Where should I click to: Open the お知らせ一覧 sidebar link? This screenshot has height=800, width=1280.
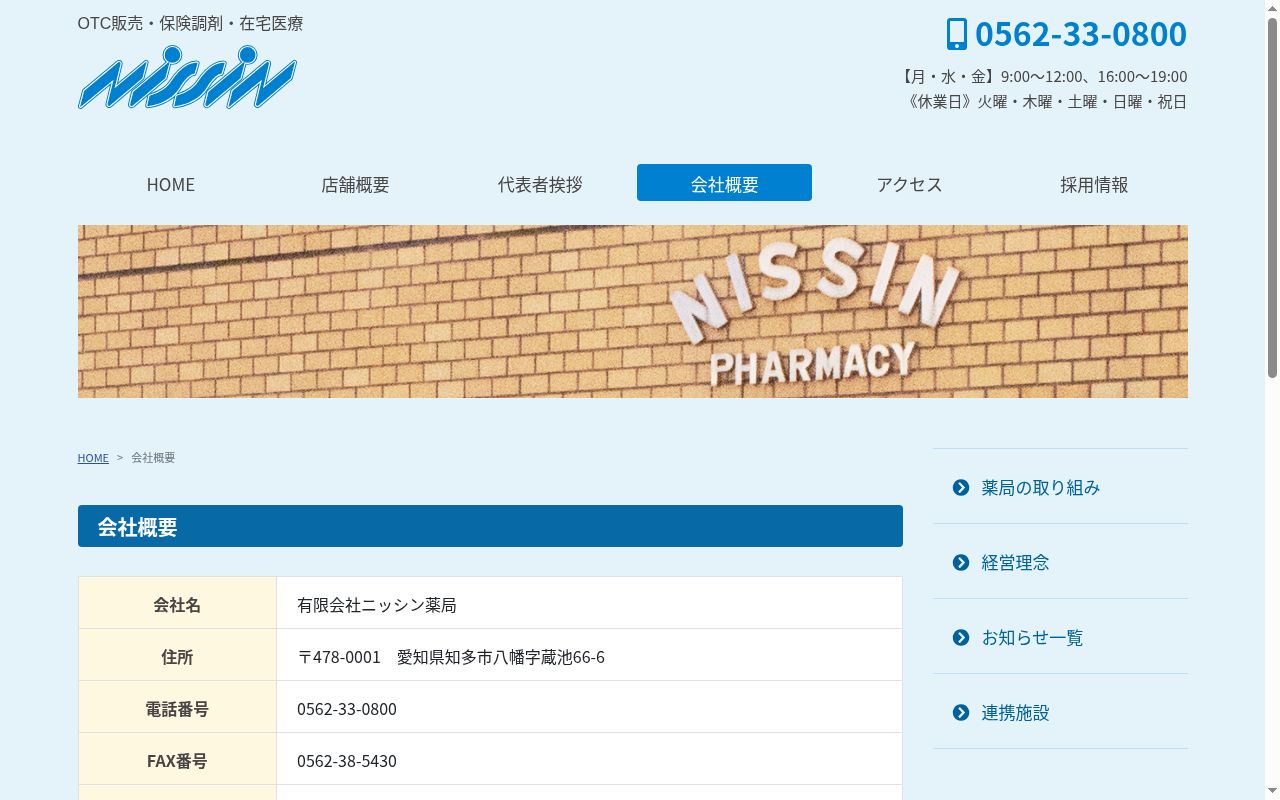tap(1060, 637)
